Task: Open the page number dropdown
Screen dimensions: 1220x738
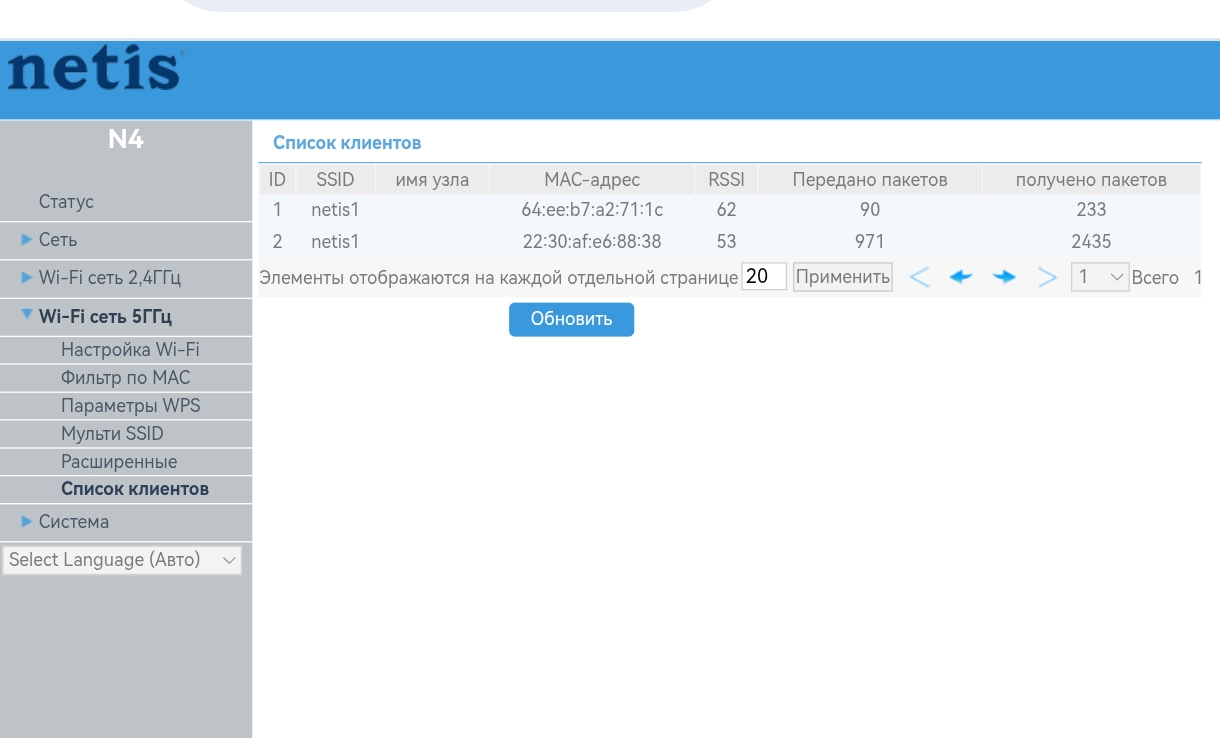Action: 1099,277
